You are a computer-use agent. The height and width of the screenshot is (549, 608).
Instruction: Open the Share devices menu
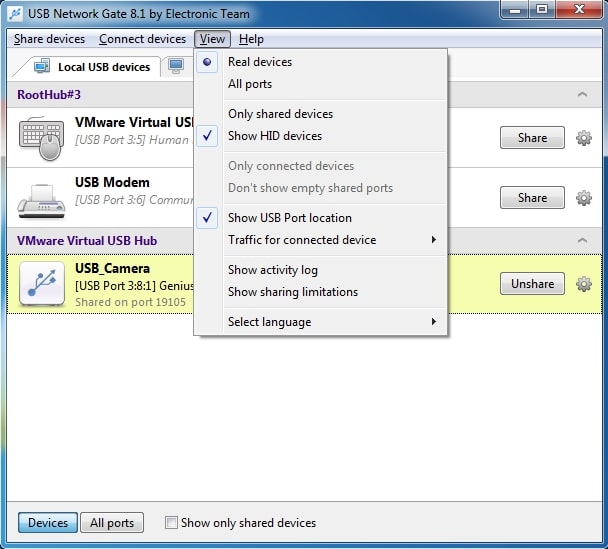point(49,39)
